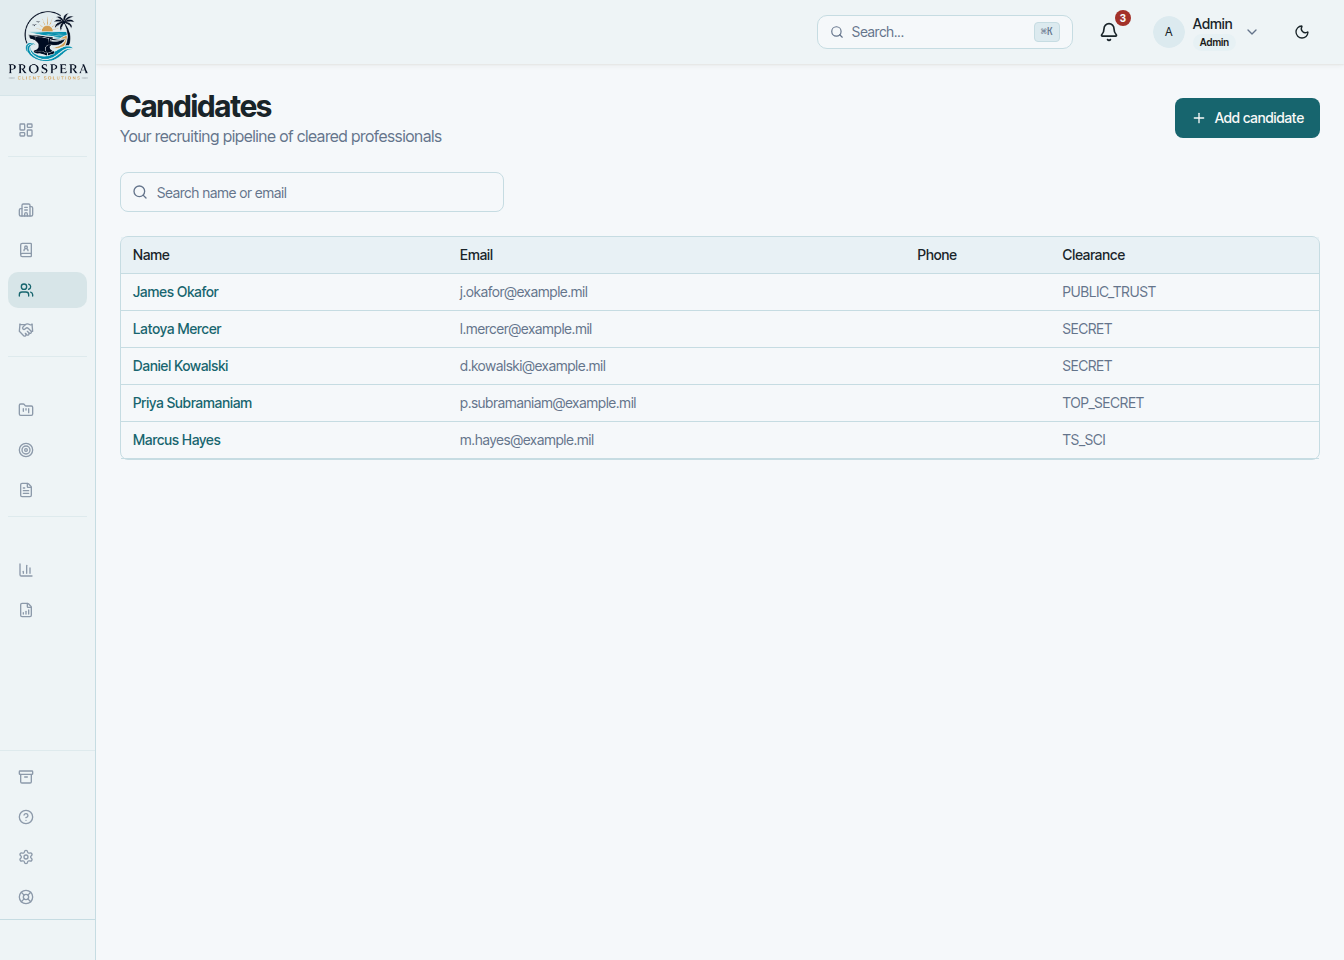Open Latoya Mercer candidate profile
The image size is (1344, 960).
(x=177, y=329)
